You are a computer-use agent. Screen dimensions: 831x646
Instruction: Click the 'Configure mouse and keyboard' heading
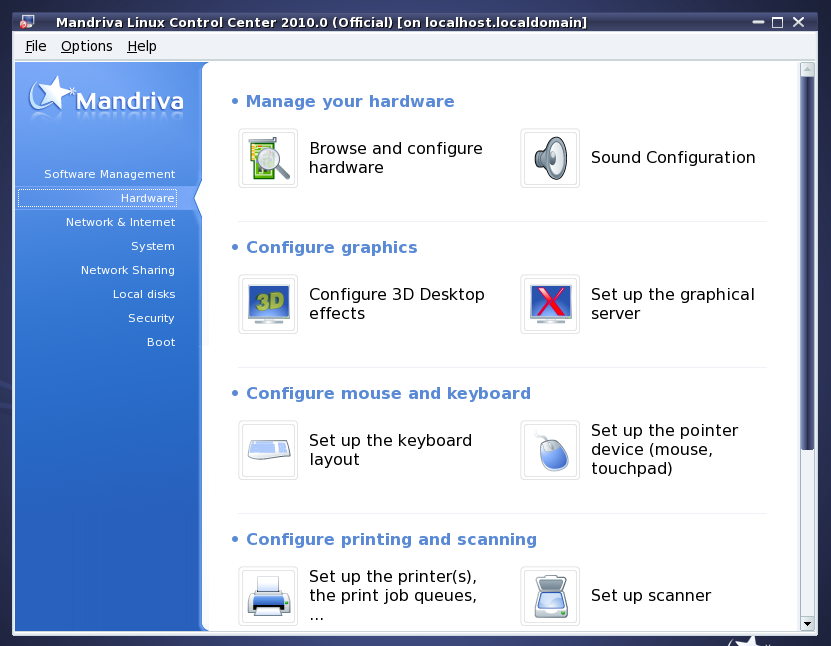coord(388,393)
